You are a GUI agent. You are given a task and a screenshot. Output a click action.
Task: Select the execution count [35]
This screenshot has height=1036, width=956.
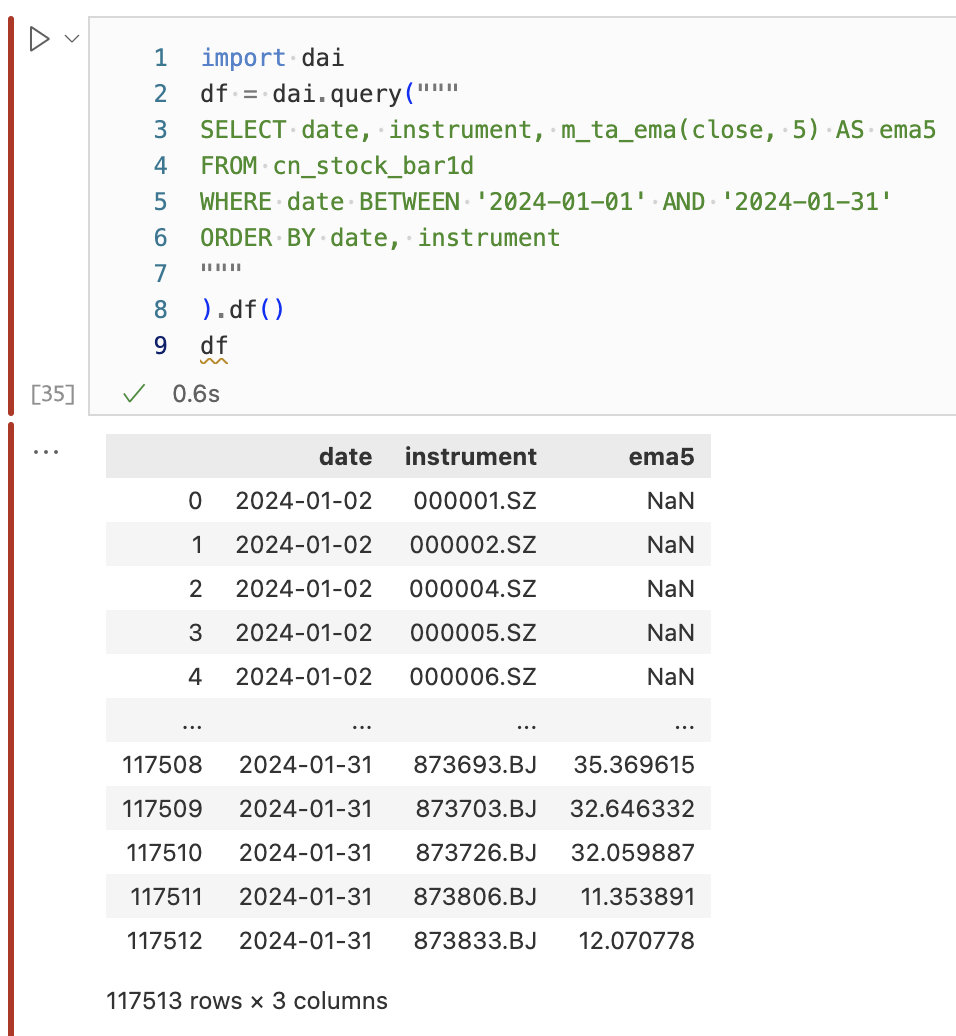pos(53,394)
